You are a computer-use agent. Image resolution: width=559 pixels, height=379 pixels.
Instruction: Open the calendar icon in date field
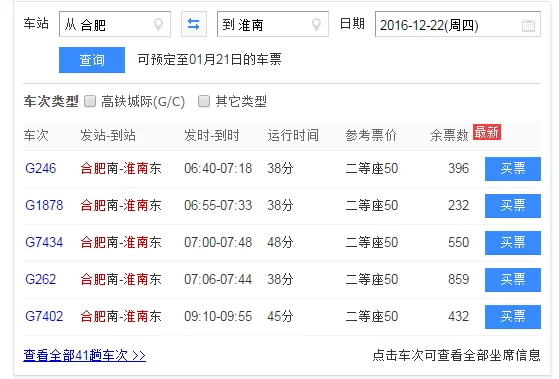(x=528, y=25)
